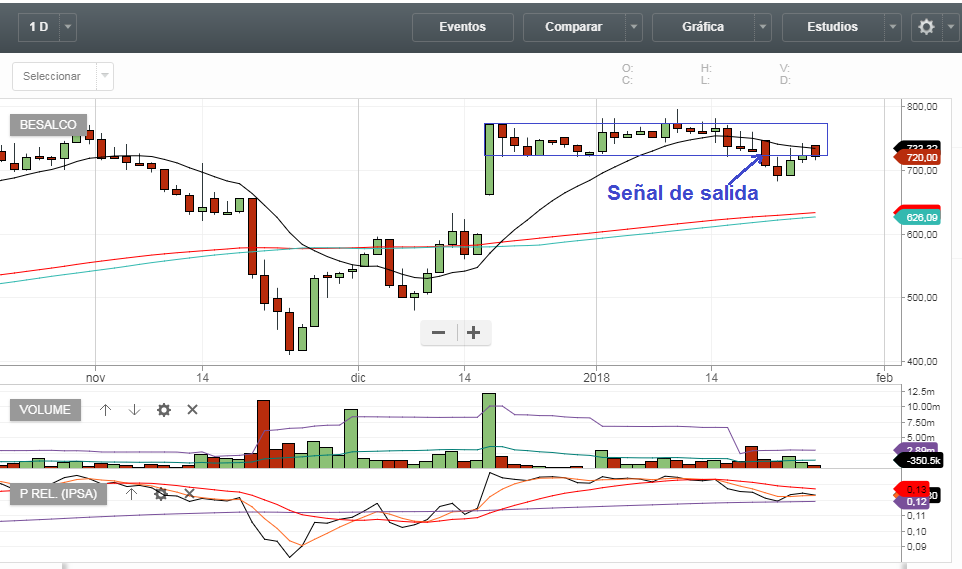Image resolution: width=962 pixels, height=569 pixels.
Task: Expand the Comparar dropdown arrow
Action: pos(634,27)
